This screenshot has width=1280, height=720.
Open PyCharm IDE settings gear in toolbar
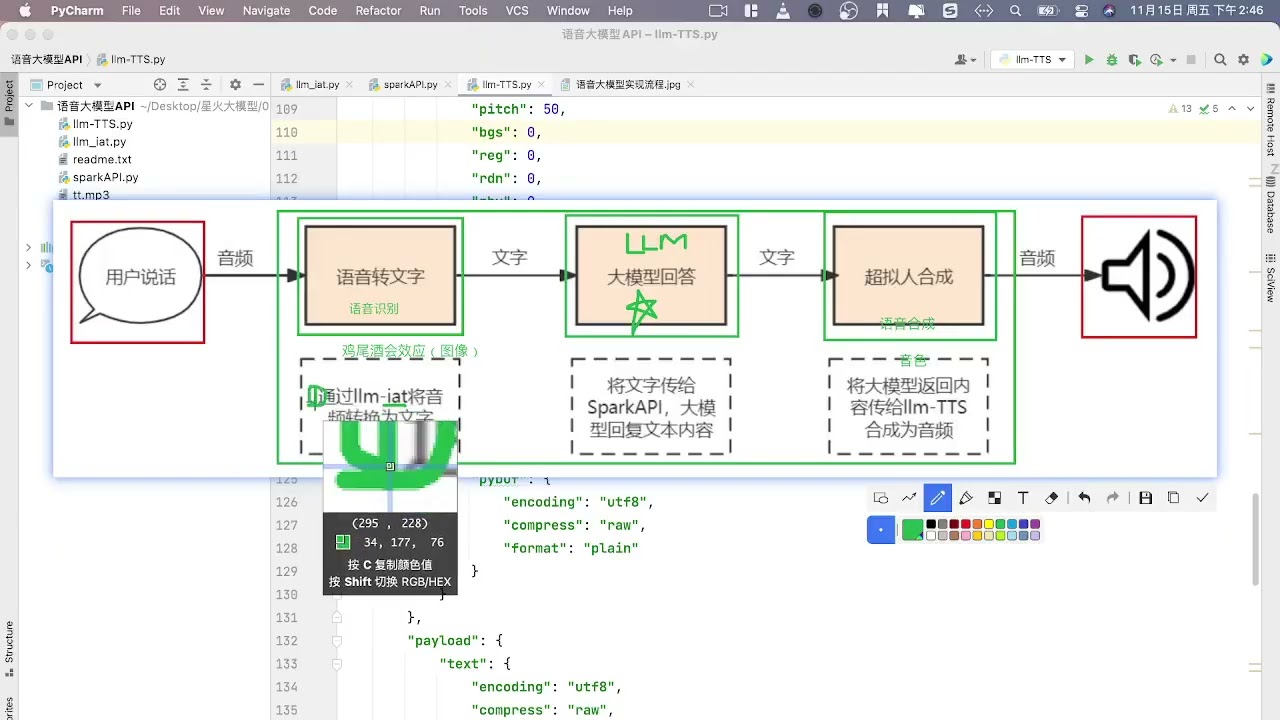coord(1245,60)
